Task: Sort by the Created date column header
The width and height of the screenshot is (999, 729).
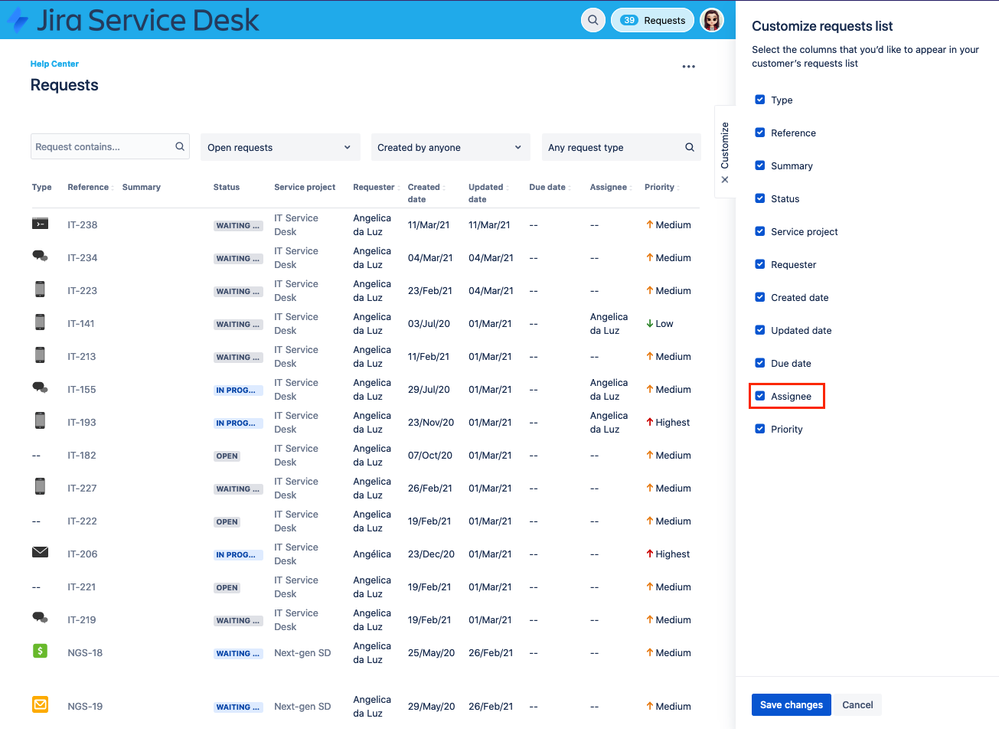Action: coord(424,193)
